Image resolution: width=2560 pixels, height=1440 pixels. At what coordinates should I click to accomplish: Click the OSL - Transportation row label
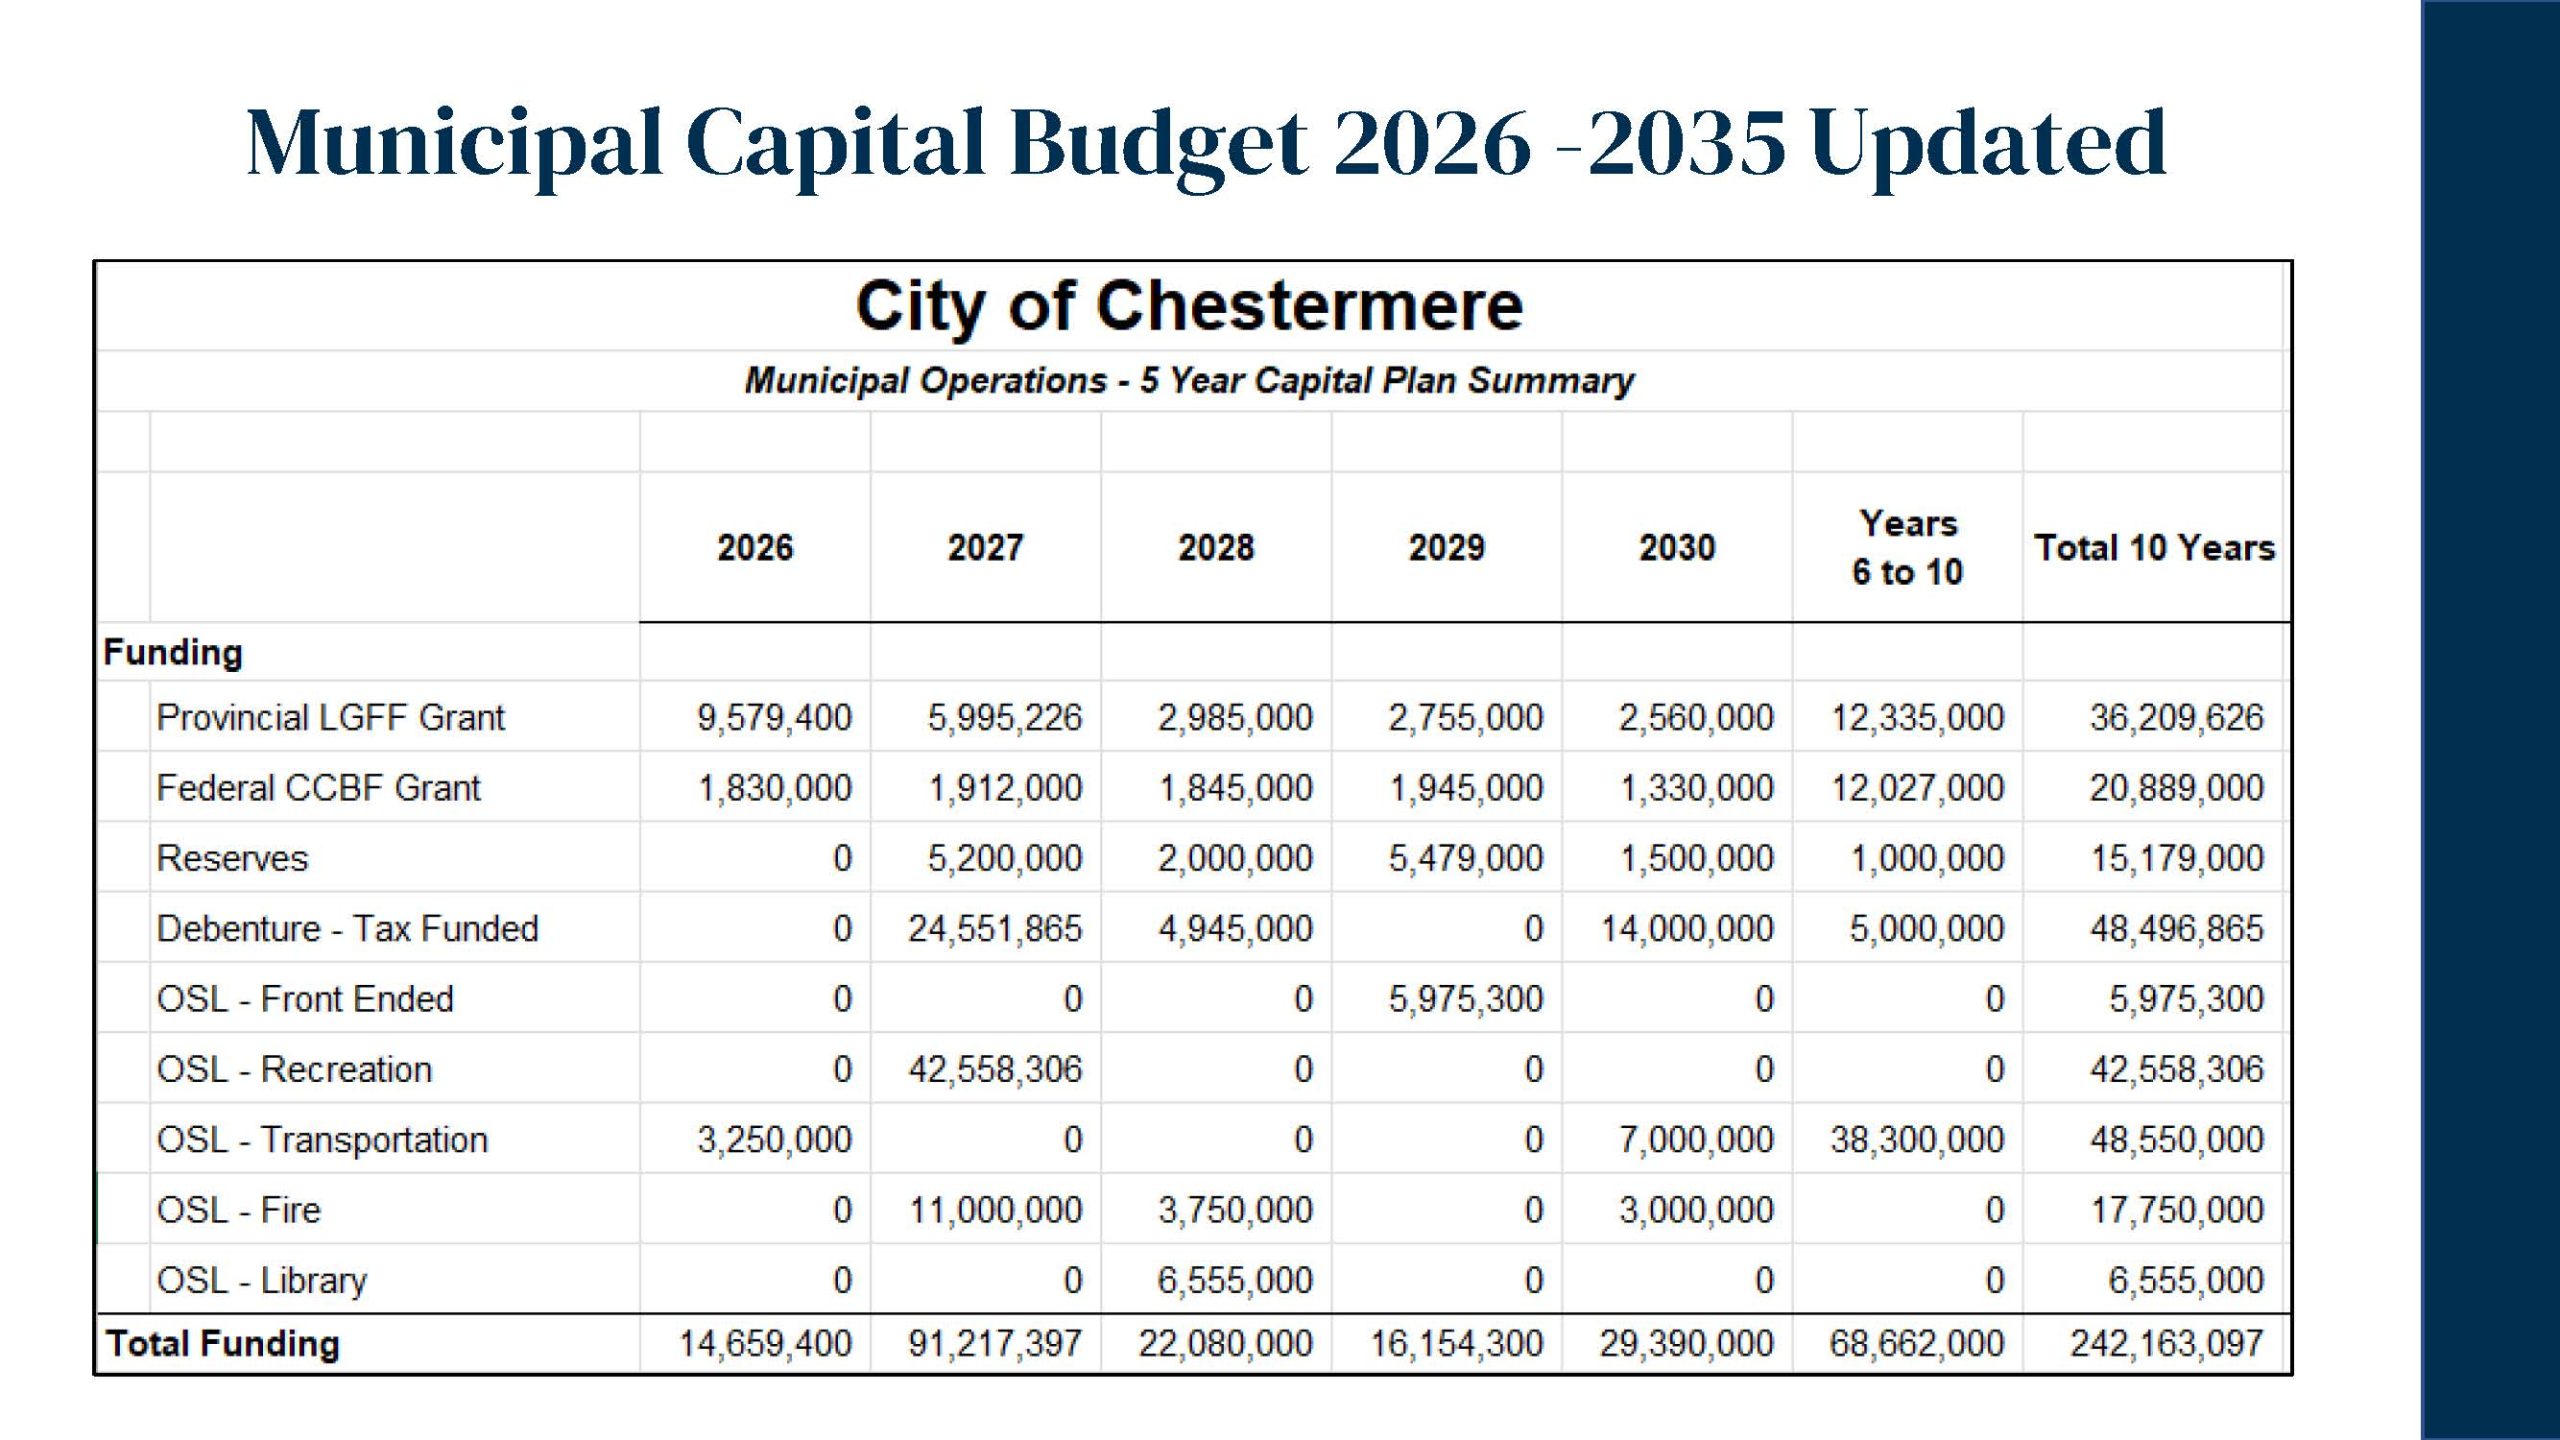pos(322,1140)
